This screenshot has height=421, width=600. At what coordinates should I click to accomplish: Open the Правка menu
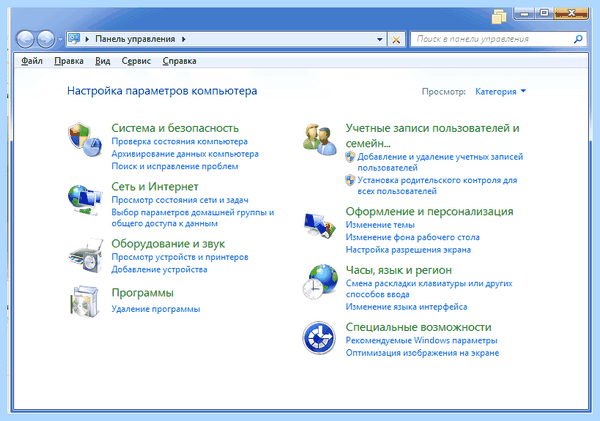pos(69,61)
